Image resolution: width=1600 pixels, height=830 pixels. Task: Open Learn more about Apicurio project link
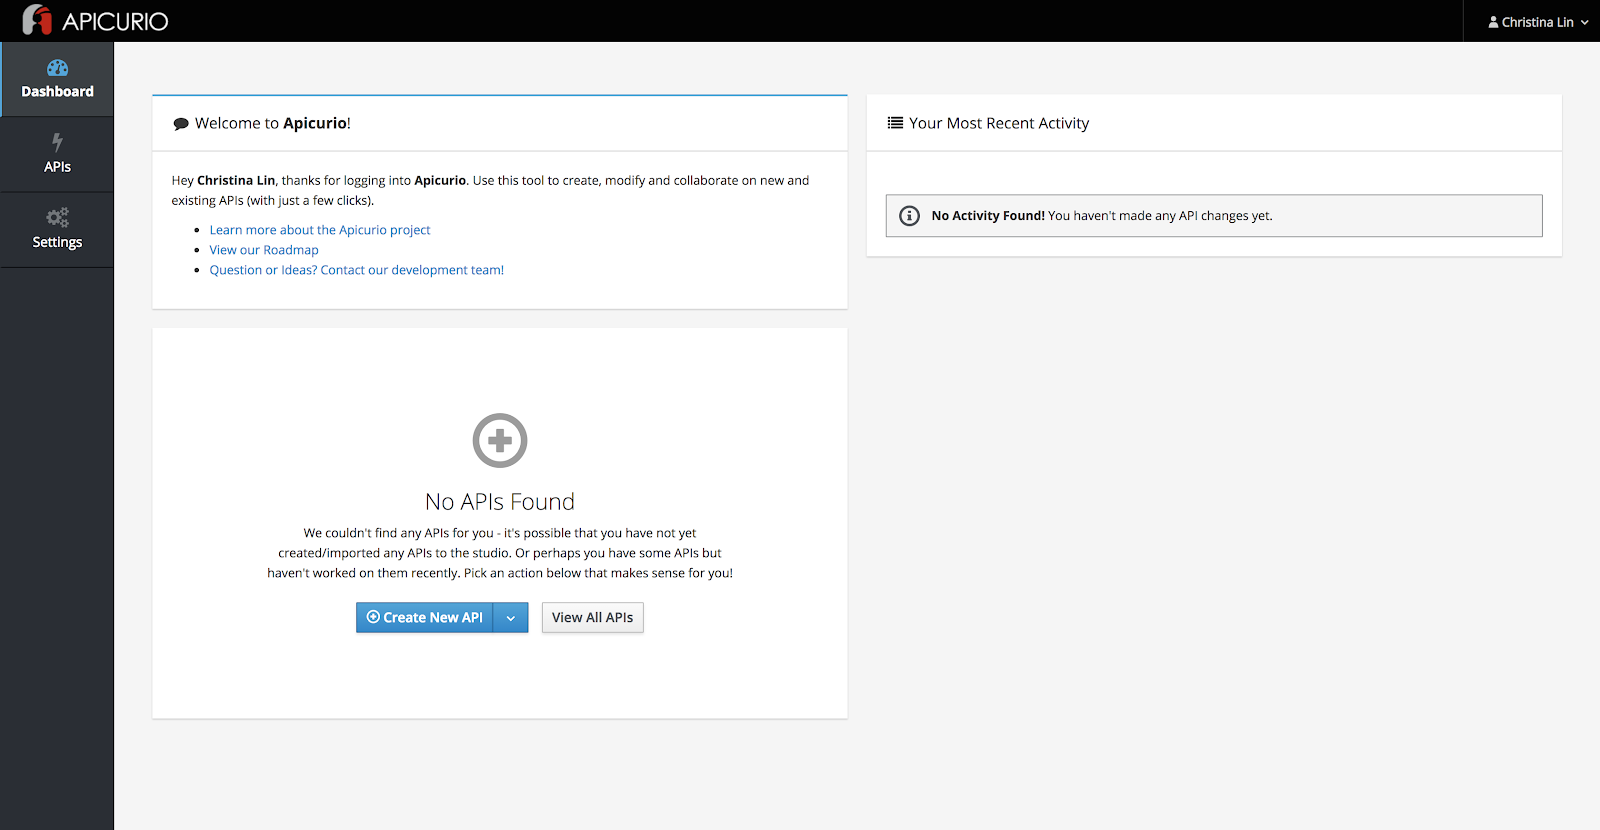tap(320, 230)
